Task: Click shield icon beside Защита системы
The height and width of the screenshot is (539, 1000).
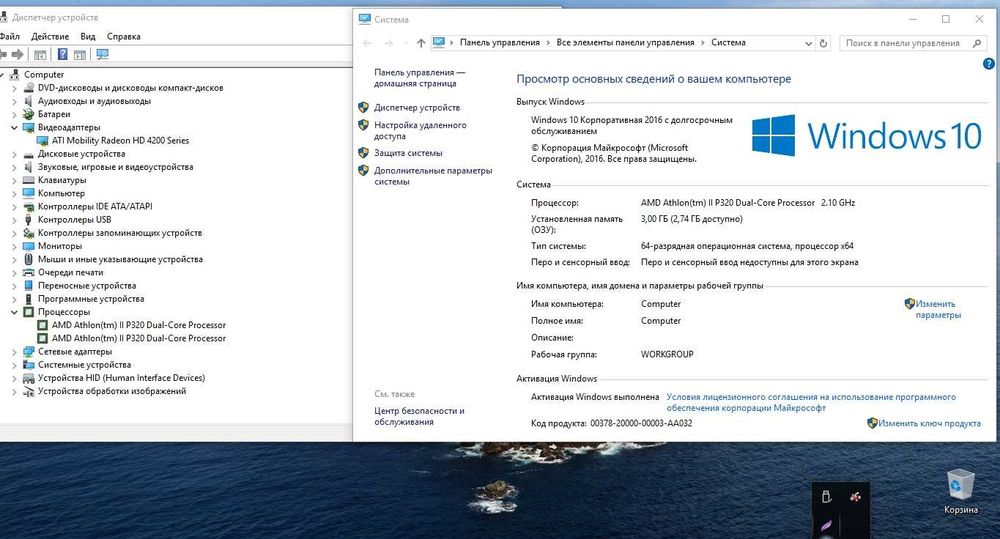Action: point(364,153)
